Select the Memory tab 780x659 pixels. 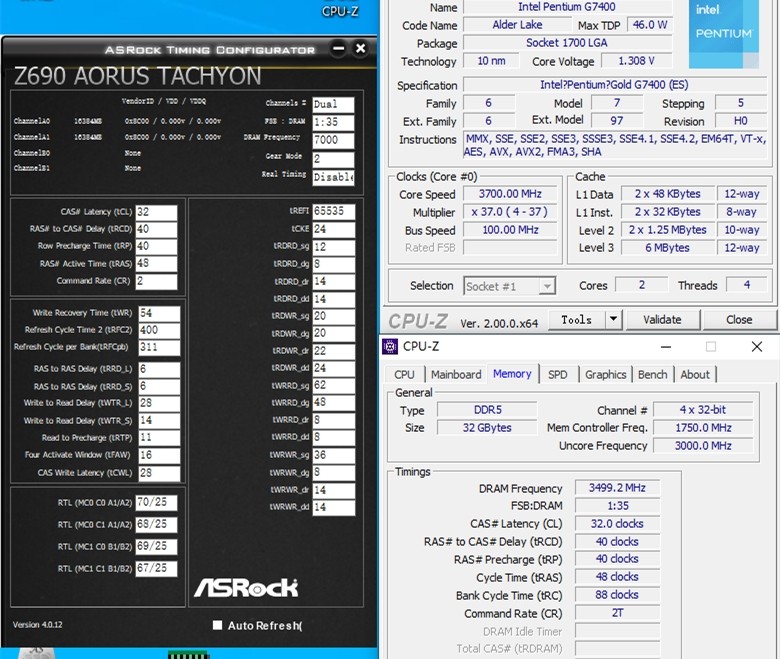(512, 374)
